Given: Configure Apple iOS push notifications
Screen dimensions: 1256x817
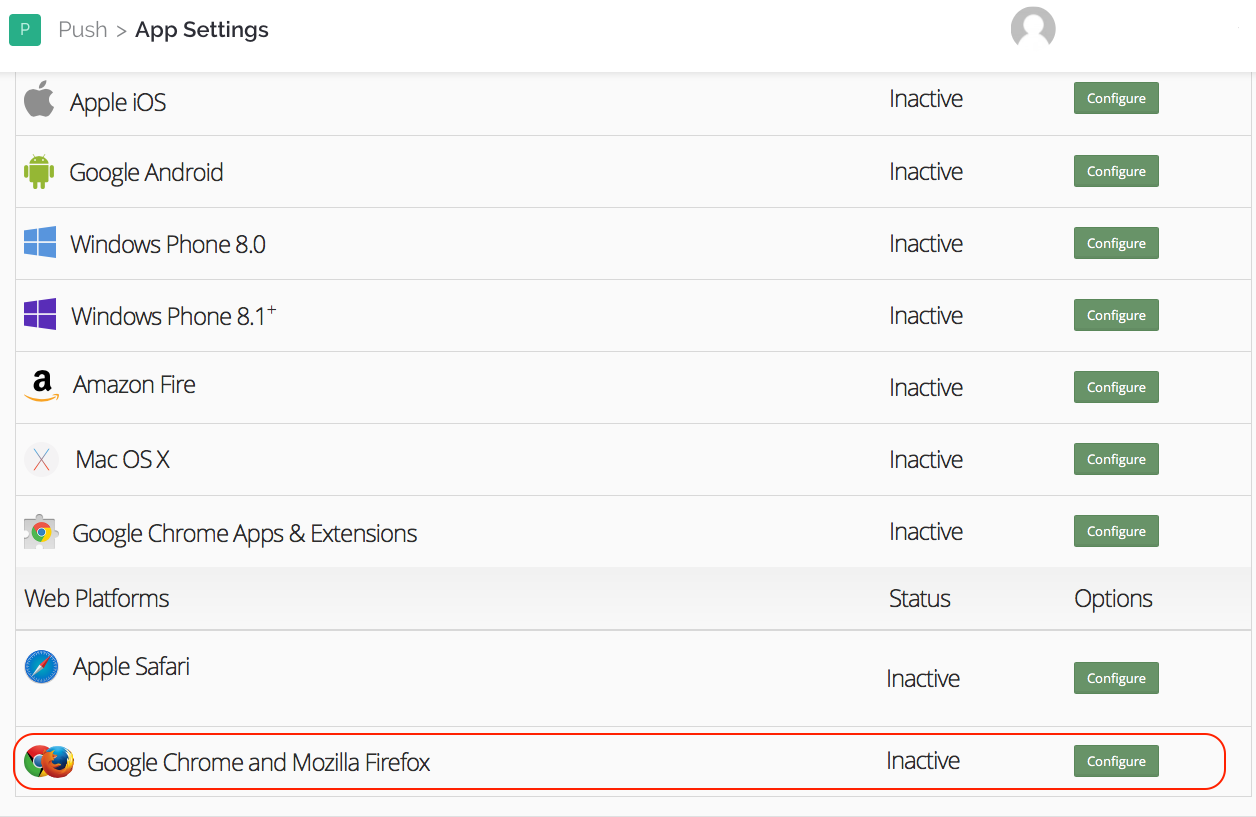Looking at the screenshot, I should [1116, 98].
